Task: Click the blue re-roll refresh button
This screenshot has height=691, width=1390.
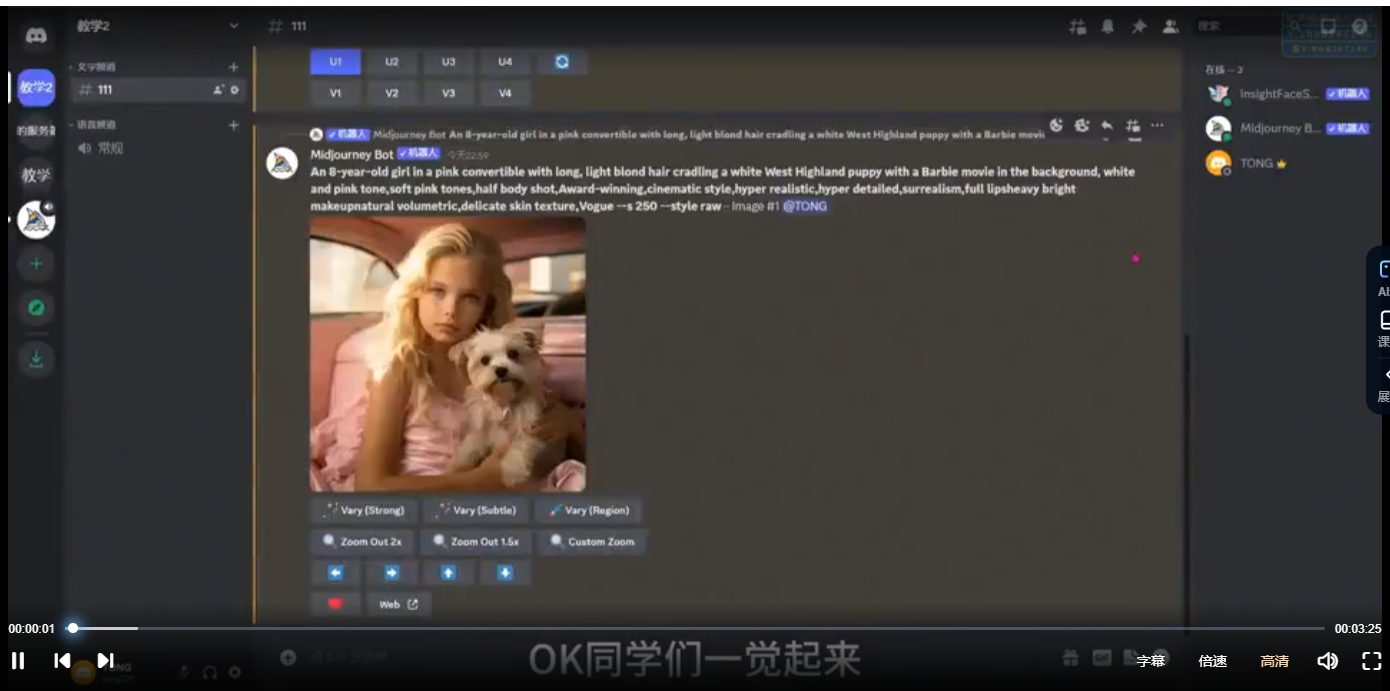Action: pos(562,62)
